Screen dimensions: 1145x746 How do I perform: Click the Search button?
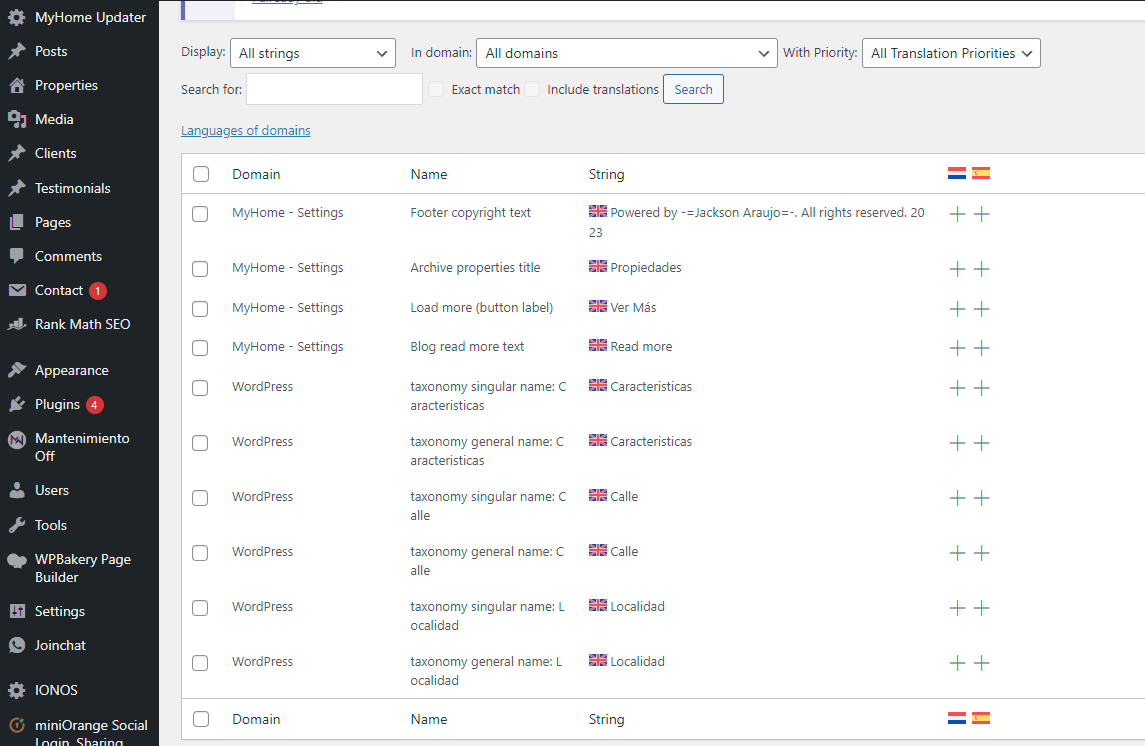point(693,89)
